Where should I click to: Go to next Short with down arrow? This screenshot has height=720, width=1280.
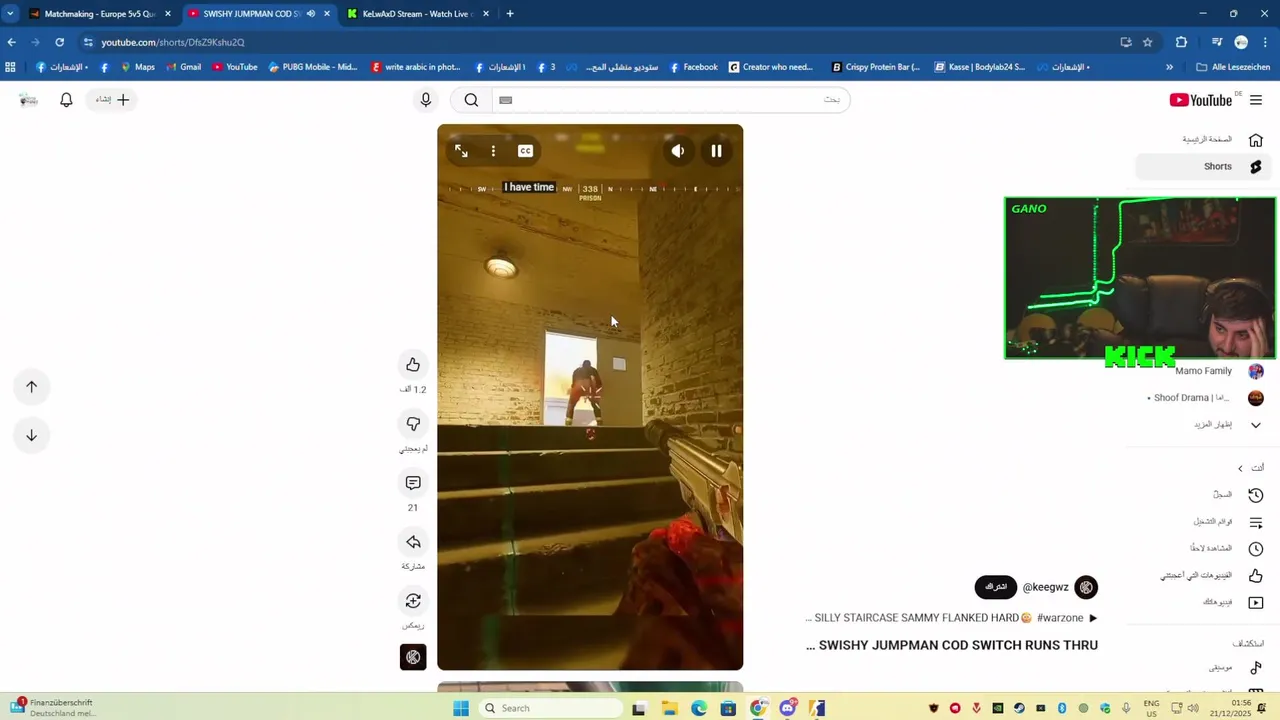31,435
